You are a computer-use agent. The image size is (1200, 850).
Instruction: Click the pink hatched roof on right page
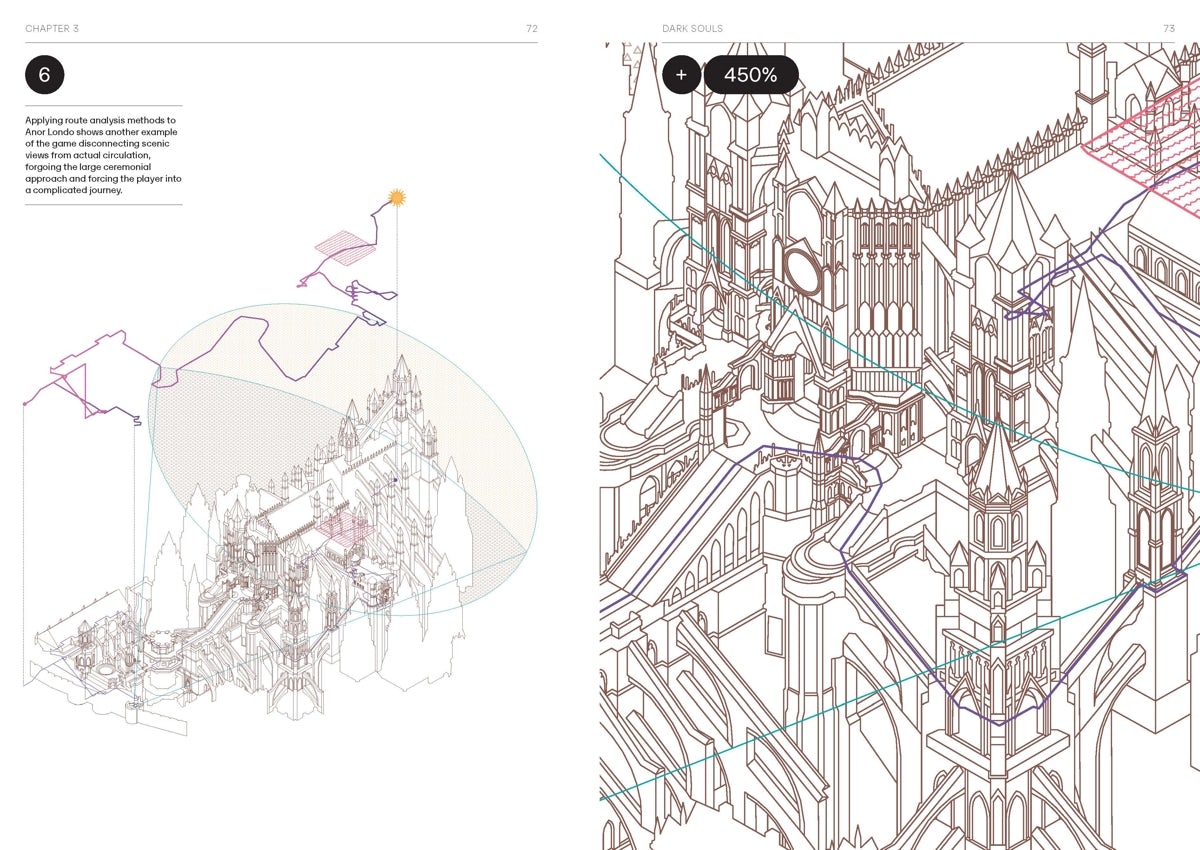pyautogui.click(x=1140, y=140)
